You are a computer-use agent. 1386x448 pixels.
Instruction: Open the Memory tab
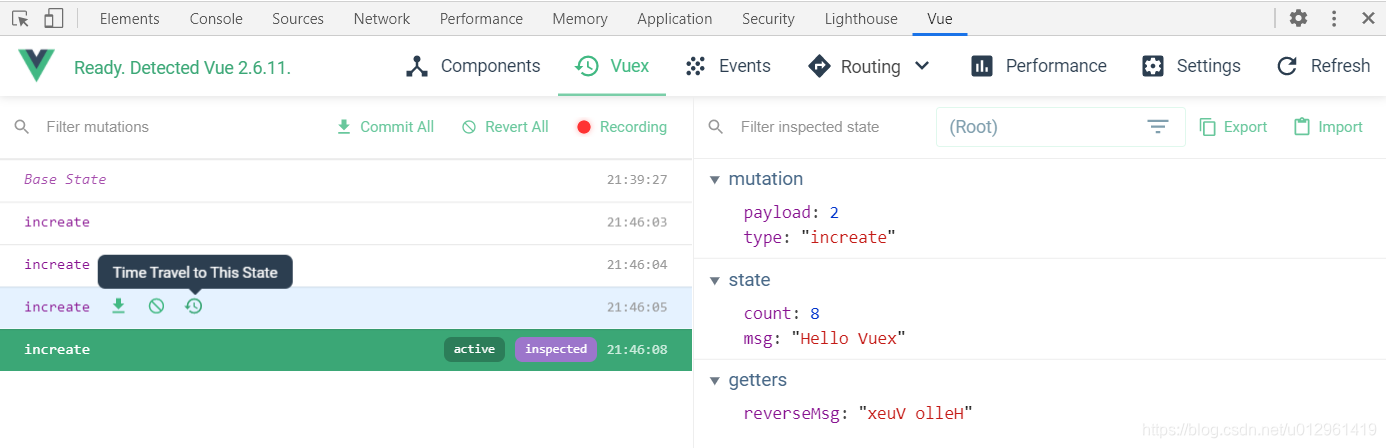point(580,19)
